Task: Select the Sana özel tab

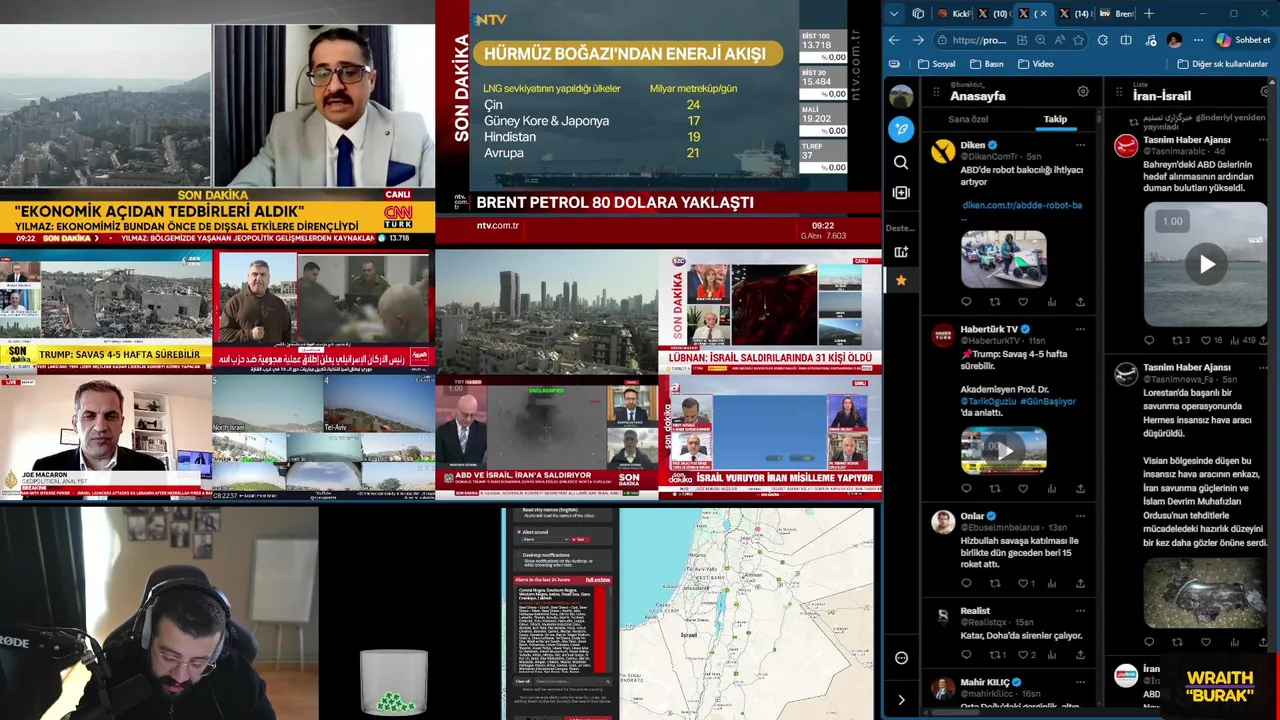Action: 968,119
